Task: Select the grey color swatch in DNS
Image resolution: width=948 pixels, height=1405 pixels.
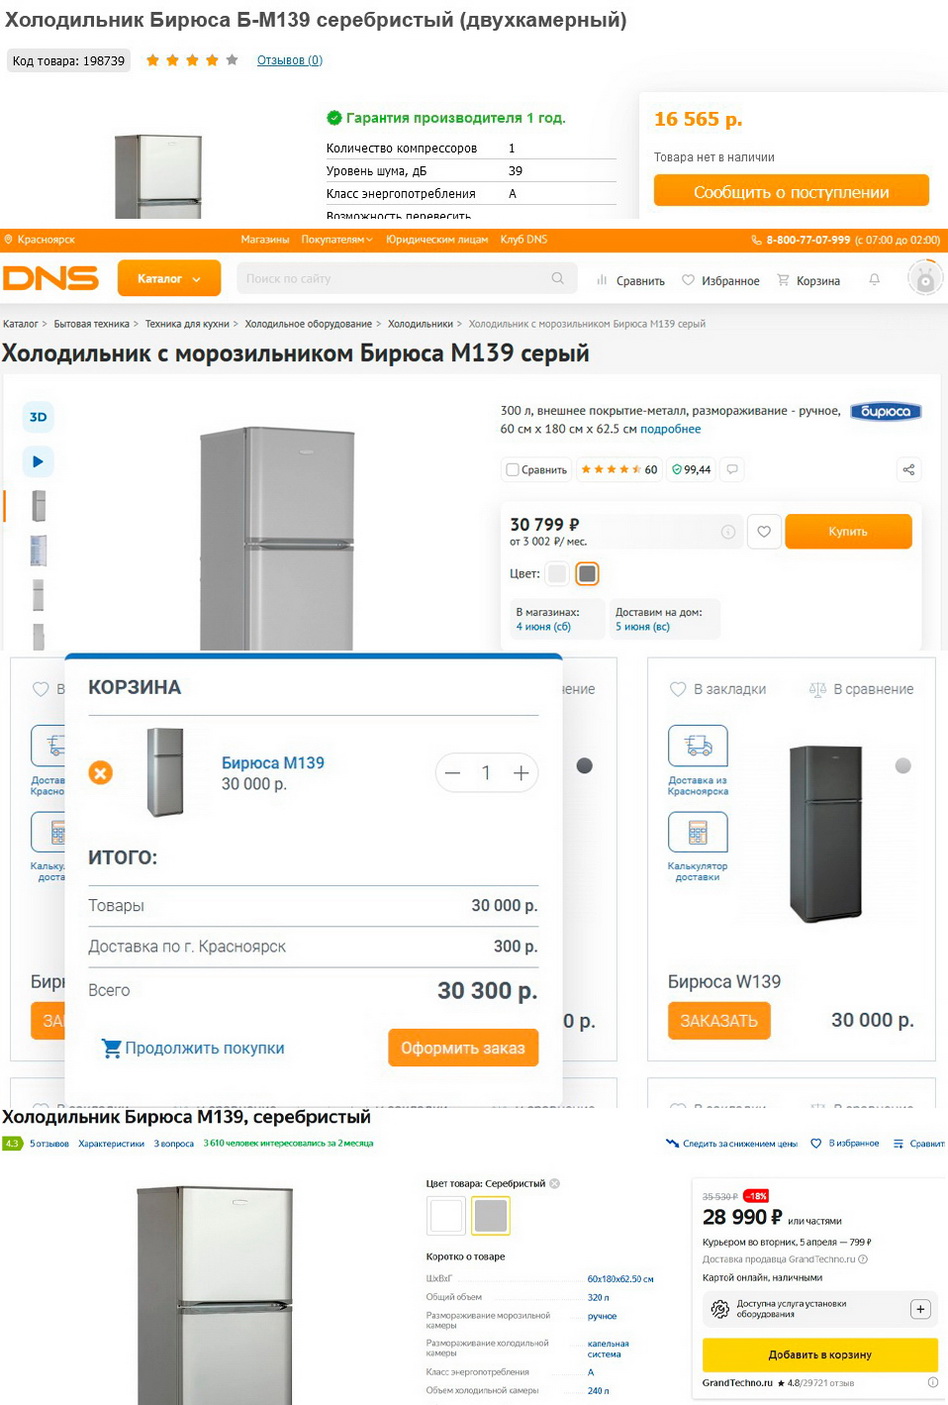Action: point(587,574)
